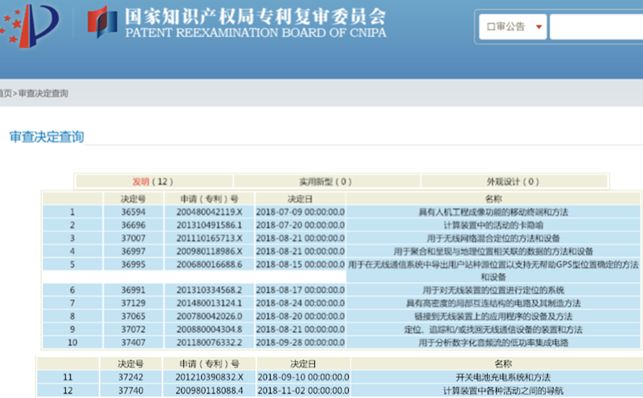Click decision number 37740
The image size is (643, 398).
(131, 391)
